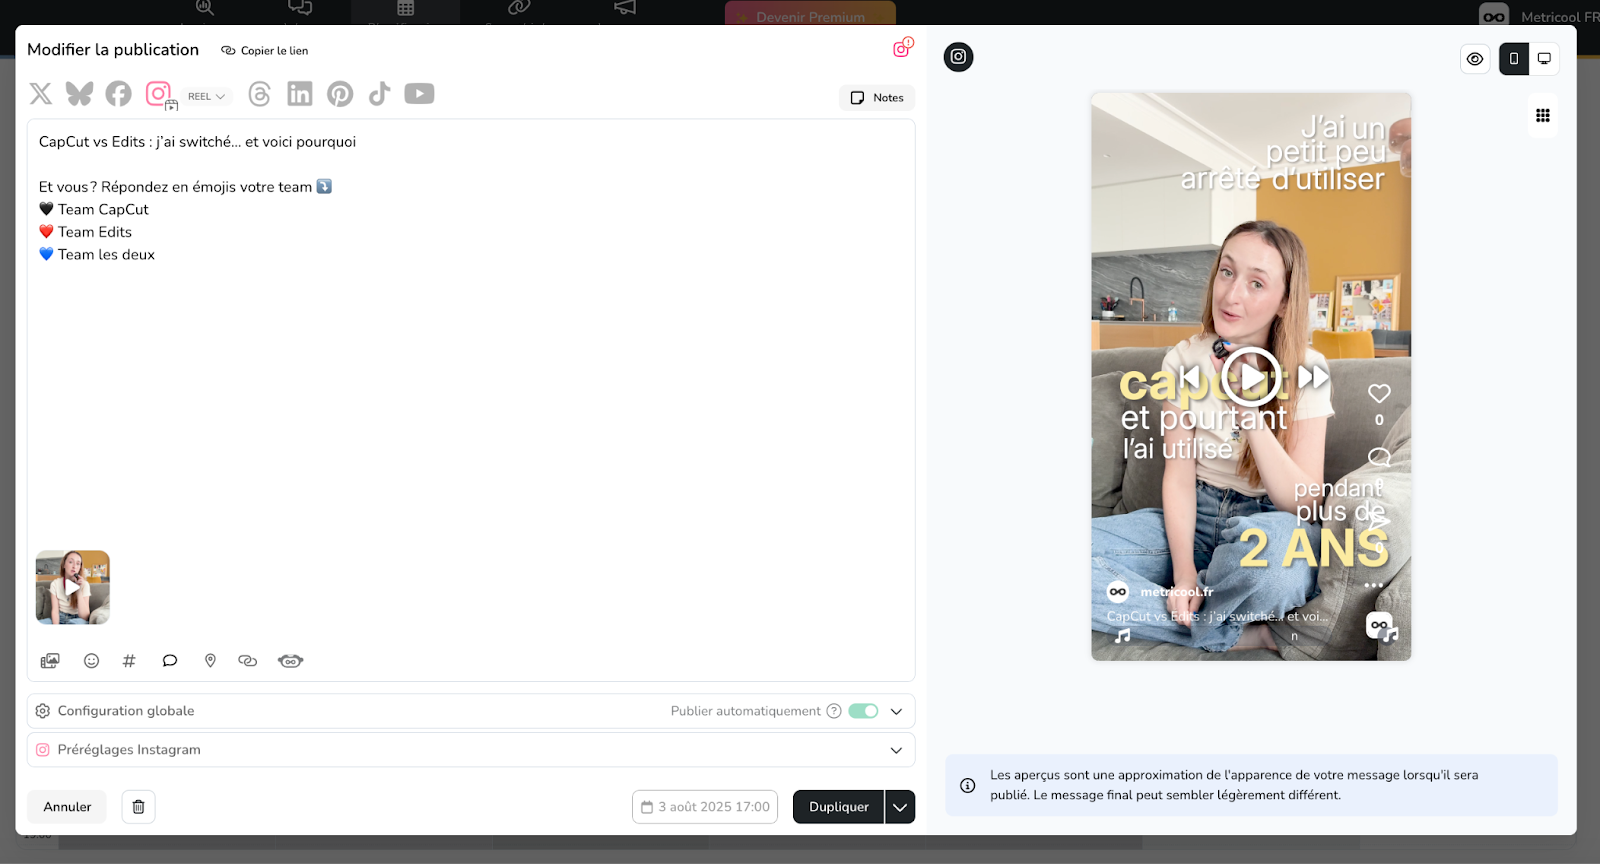Image resolution: width=1600 pixels, height=864 pixels.
Task: Open the Notes panel
Action: coord(877,98)
